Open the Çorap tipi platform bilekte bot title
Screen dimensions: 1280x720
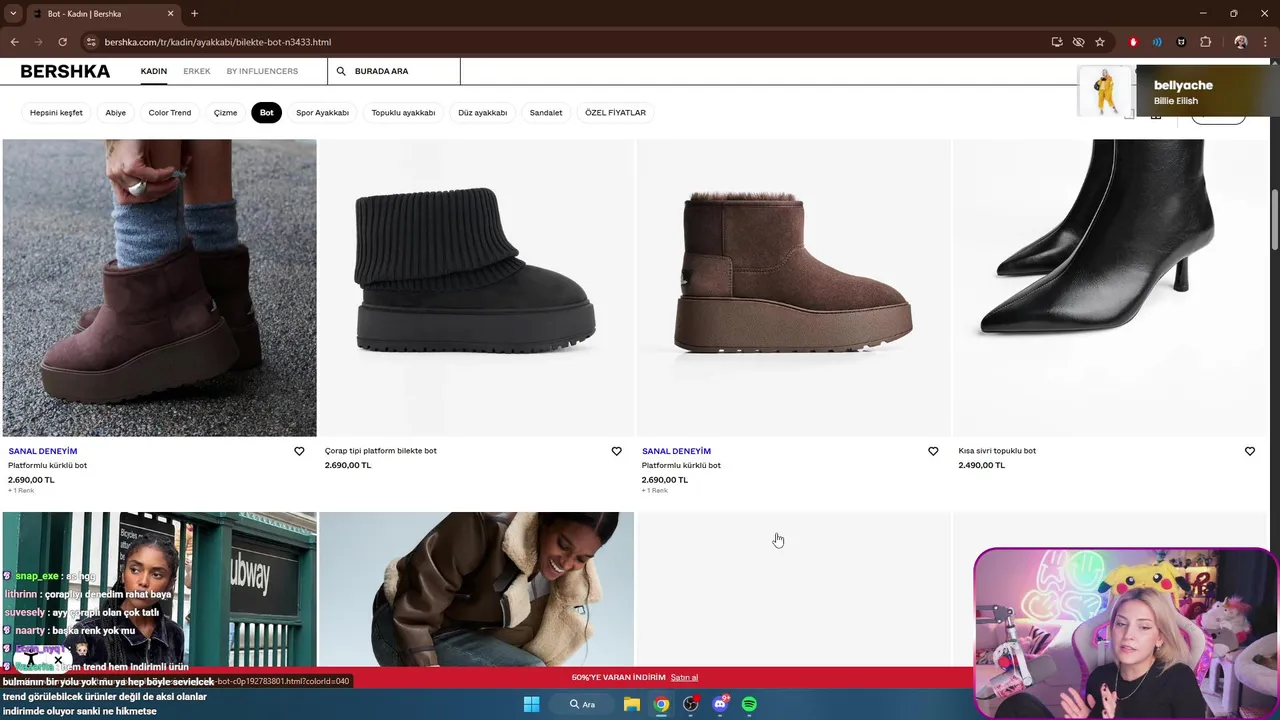[x=381, y=451]
